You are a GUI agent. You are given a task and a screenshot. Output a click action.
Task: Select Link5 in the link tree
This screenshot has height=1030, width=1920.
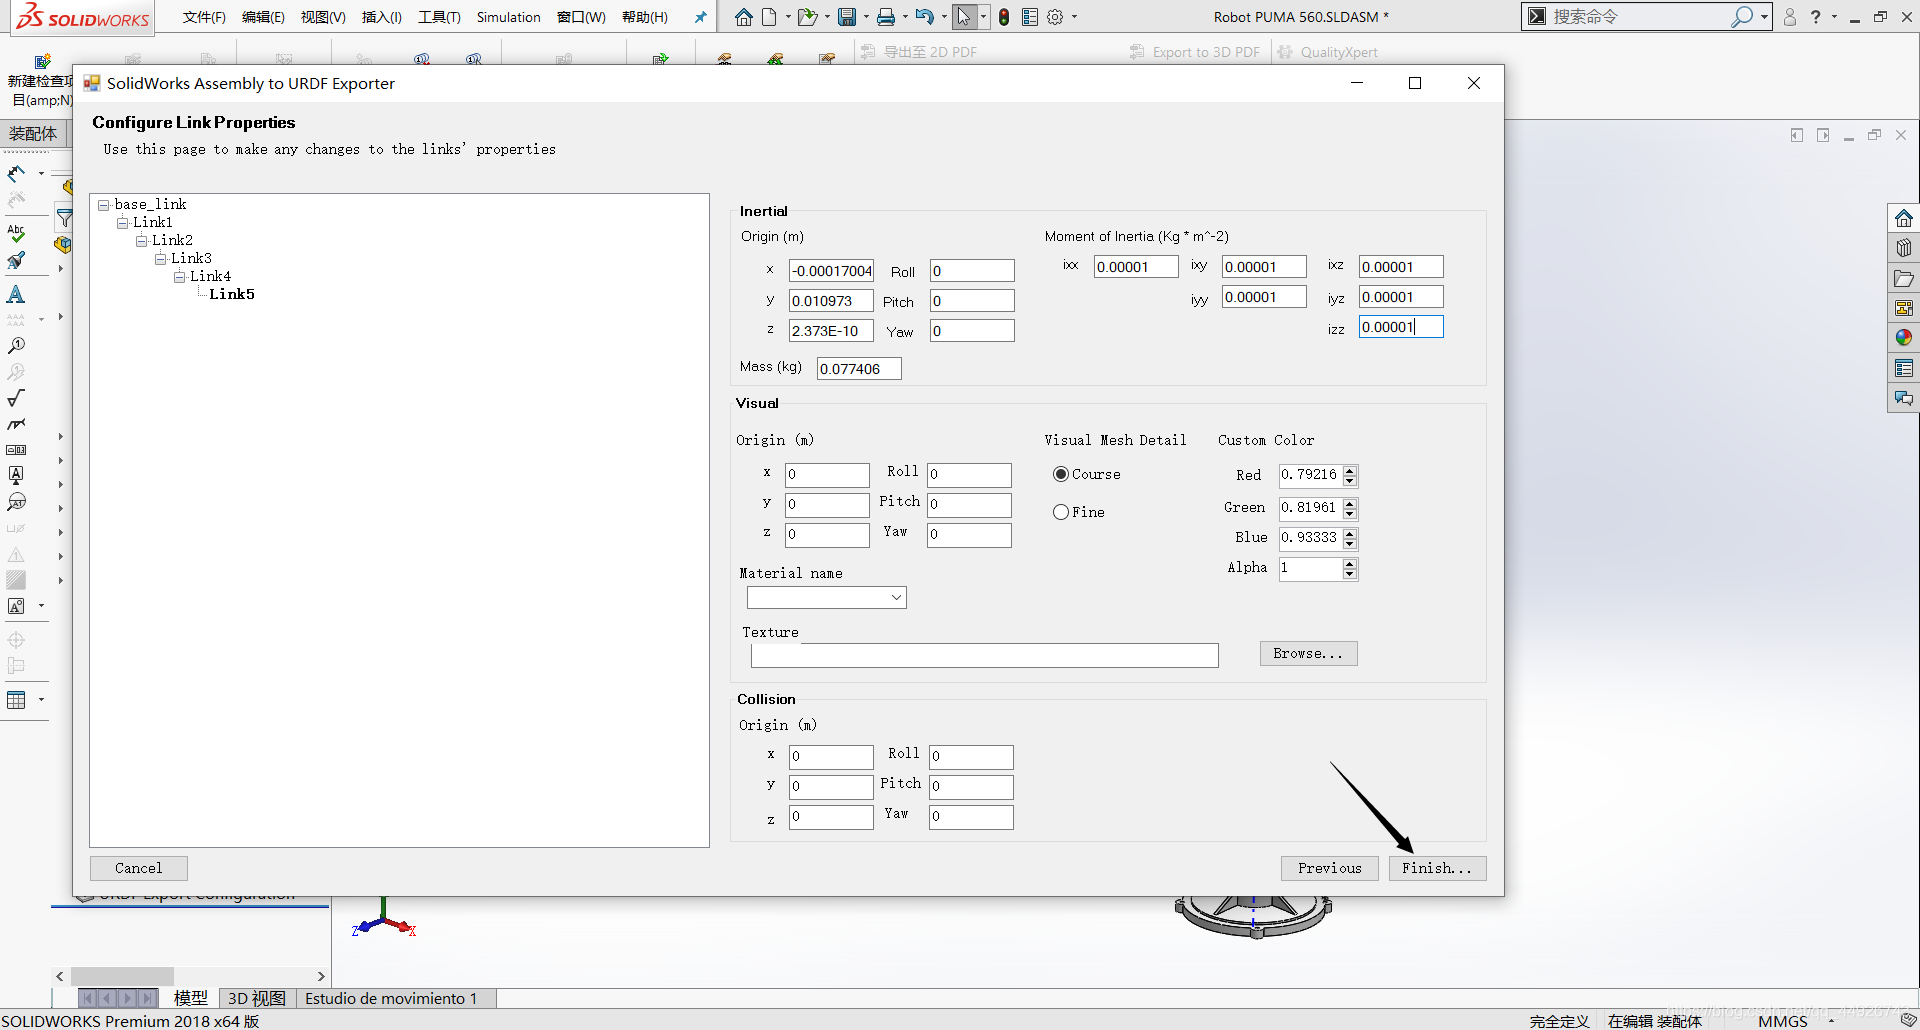[x=232, y=294]
